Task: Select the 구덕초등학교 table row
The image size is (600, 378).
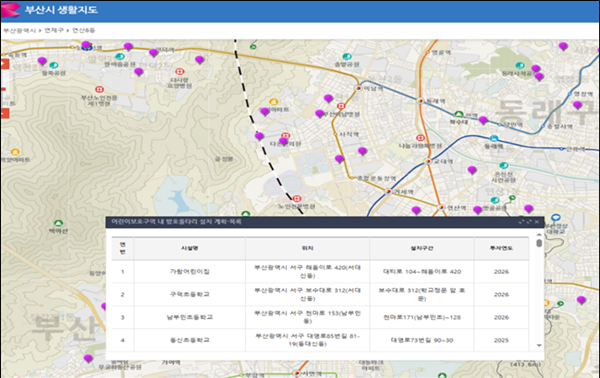Action: pyautogui.click(x=320, y=294)
